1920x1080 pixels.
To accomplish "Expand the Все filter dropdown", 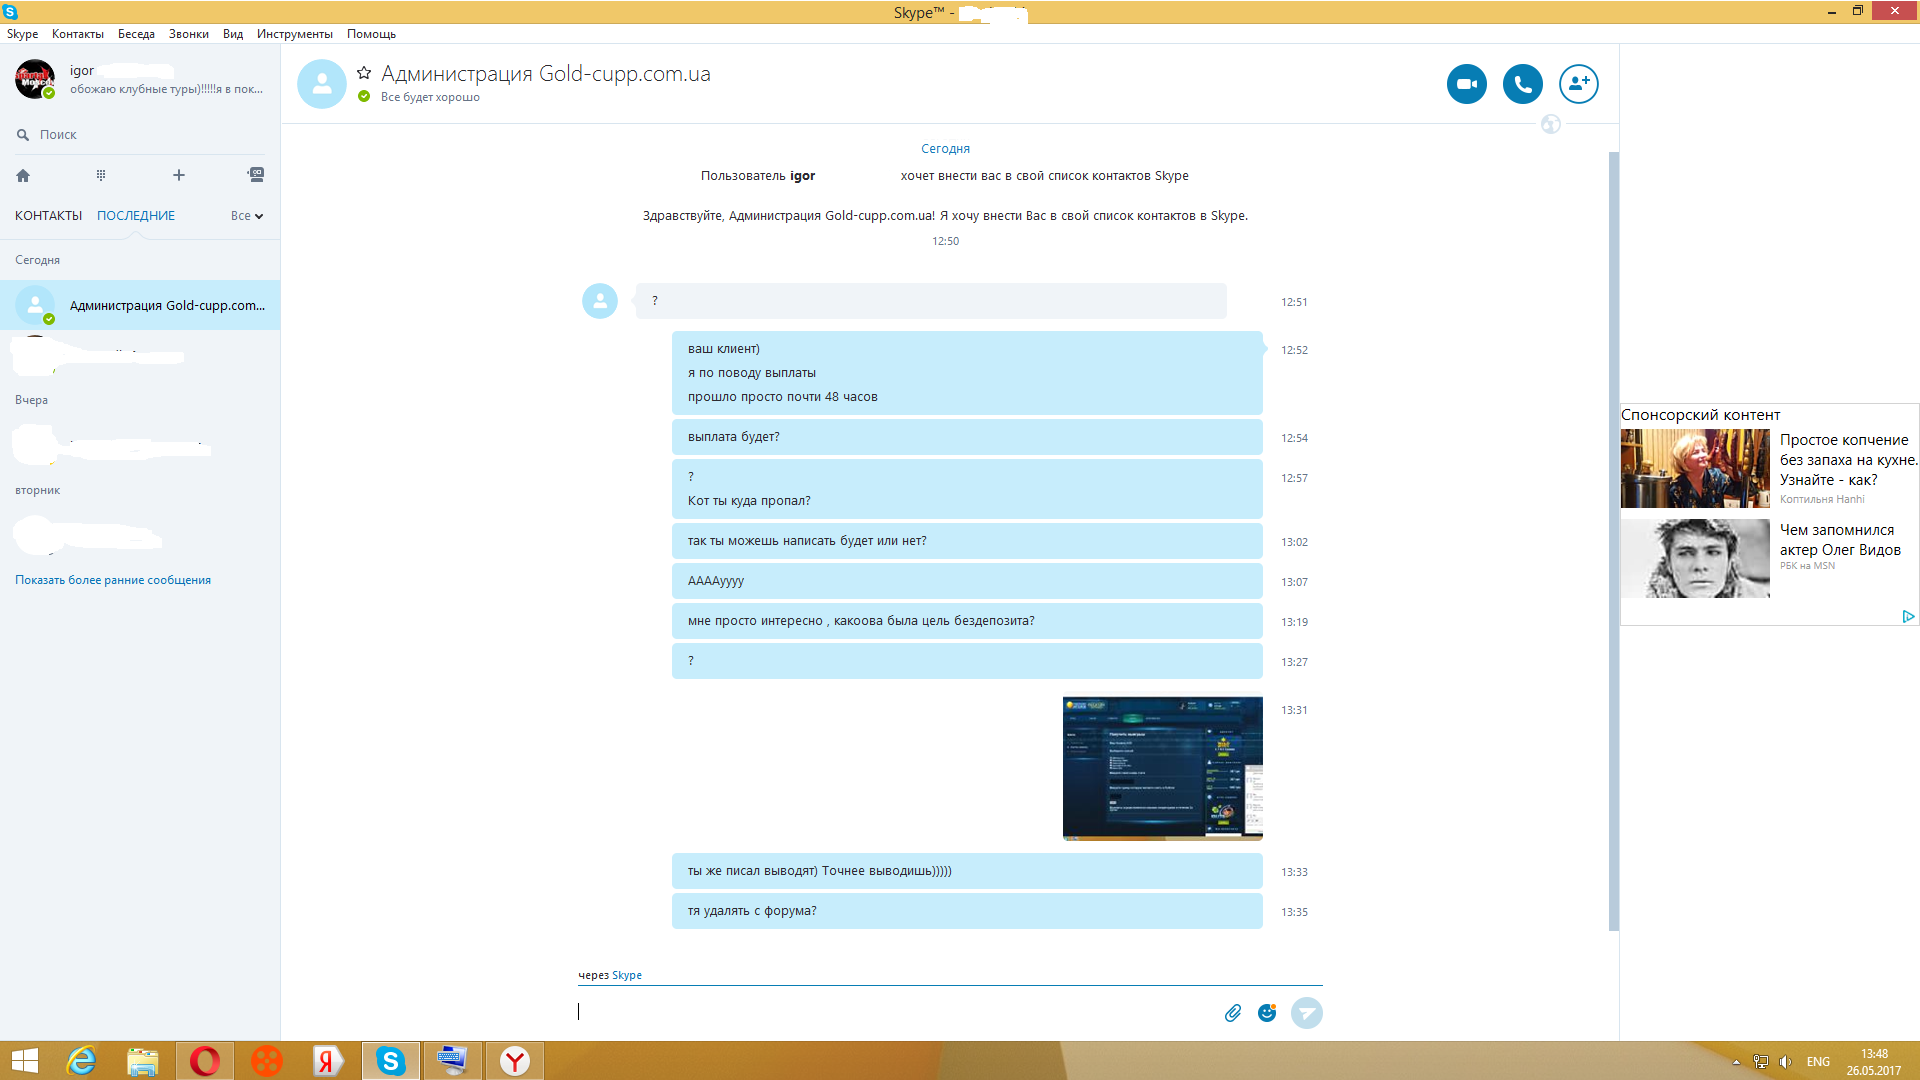I will coord(246,216).
